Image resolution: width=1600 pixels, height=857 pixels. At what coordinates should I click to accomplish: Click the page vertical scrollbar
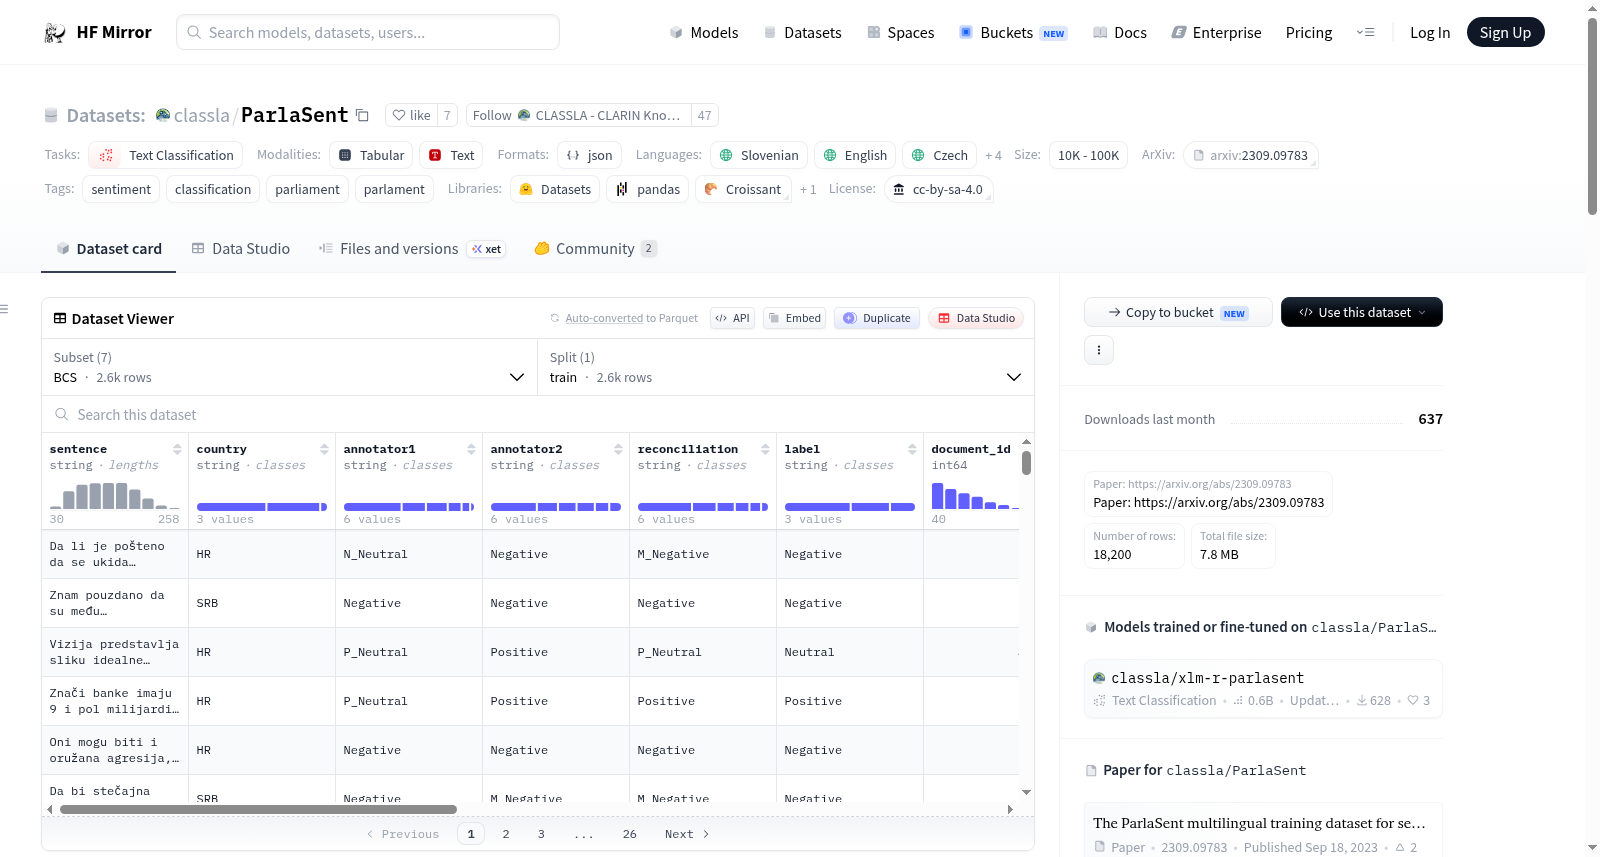click(x=1592, y=115)
